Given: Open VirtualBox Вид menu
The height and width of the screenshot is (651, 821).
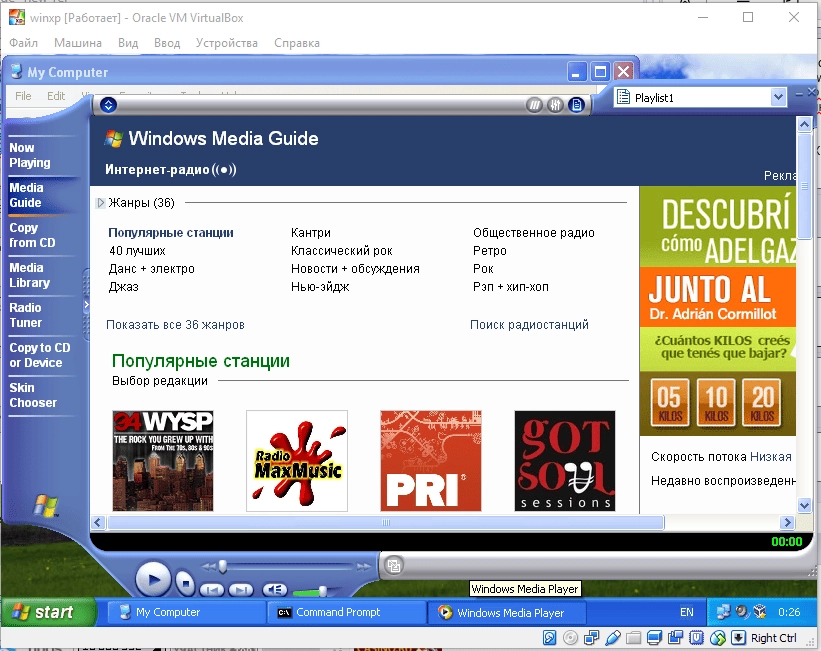Looking at the screenshot, I should click(128, 43).
